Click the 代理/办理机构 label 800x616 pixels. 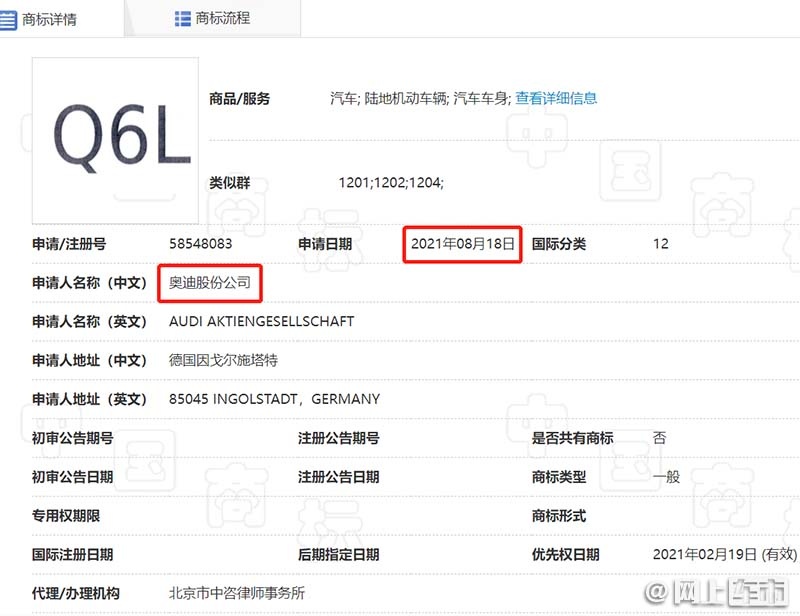click(x=76, y=593)
